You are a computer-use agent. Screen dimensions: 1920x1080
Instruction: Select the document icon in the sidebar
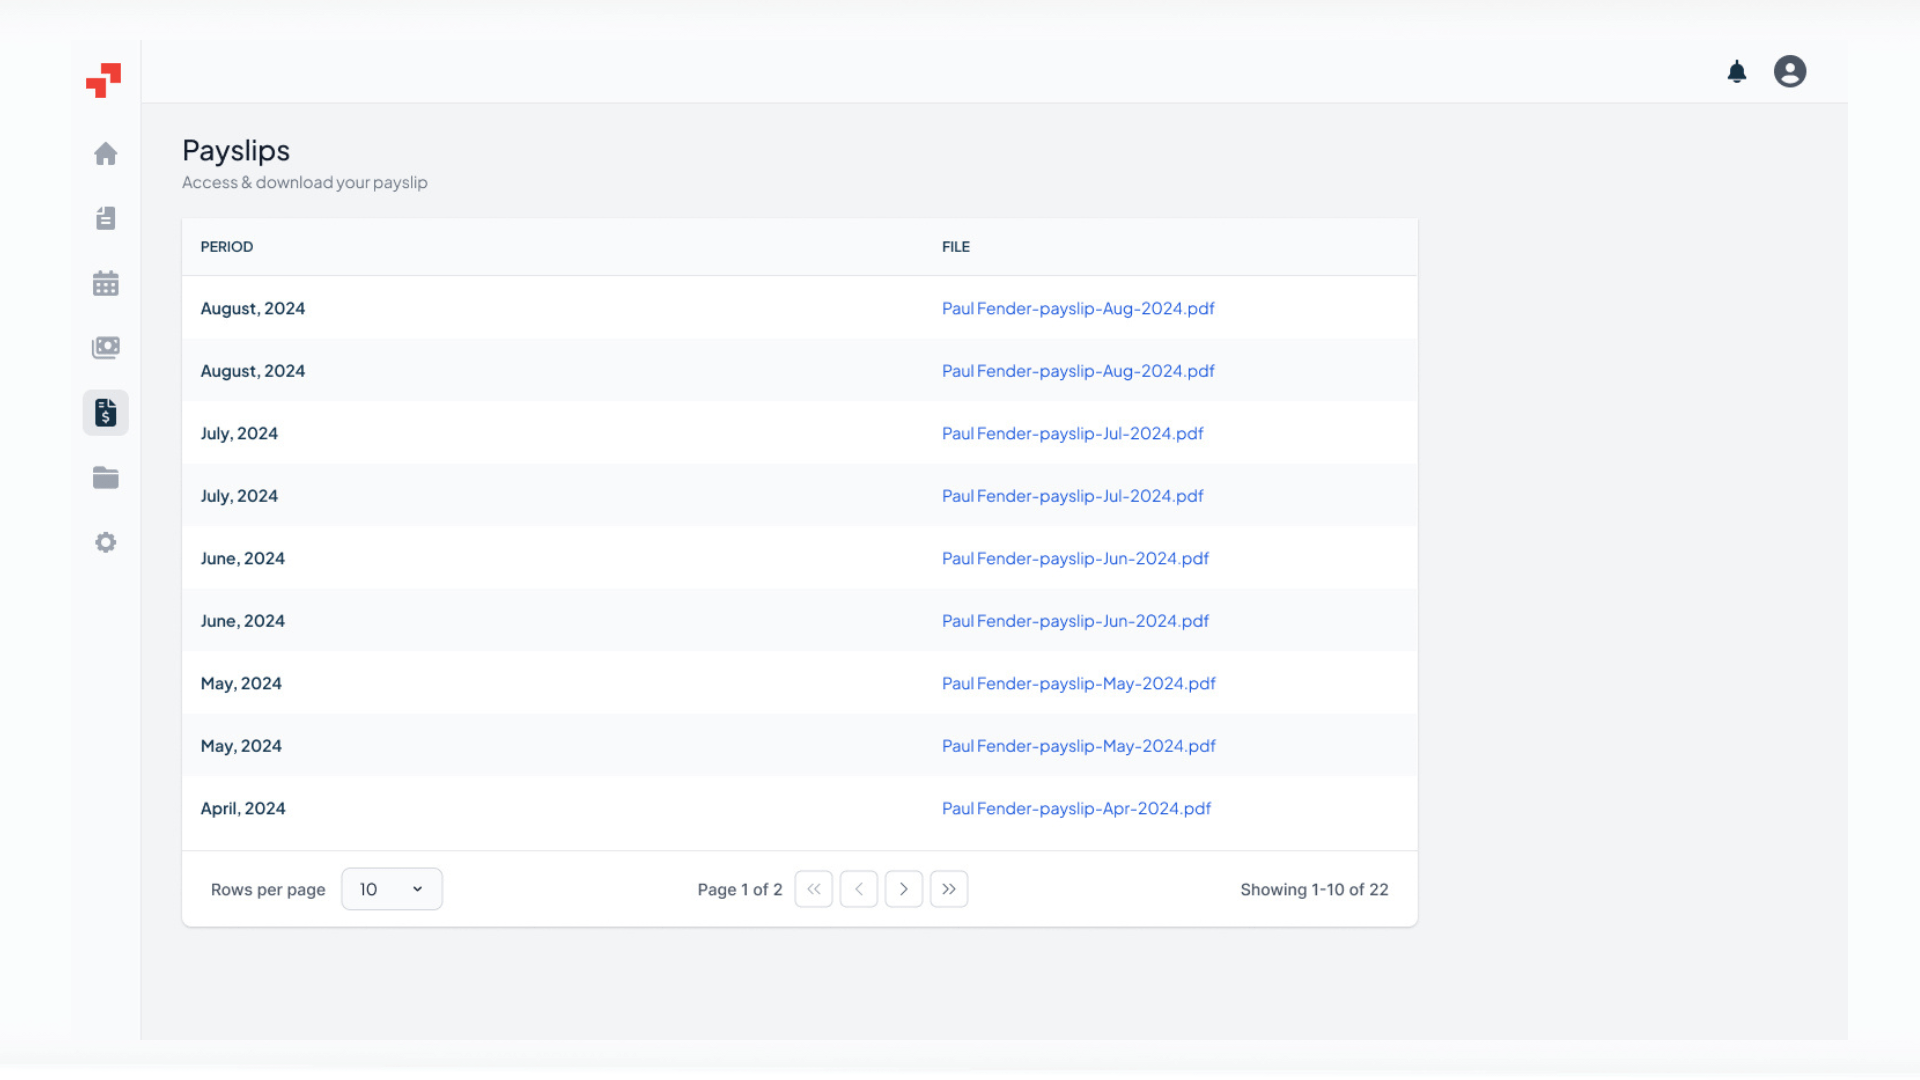pyautogui.click(x=105, y=218)
